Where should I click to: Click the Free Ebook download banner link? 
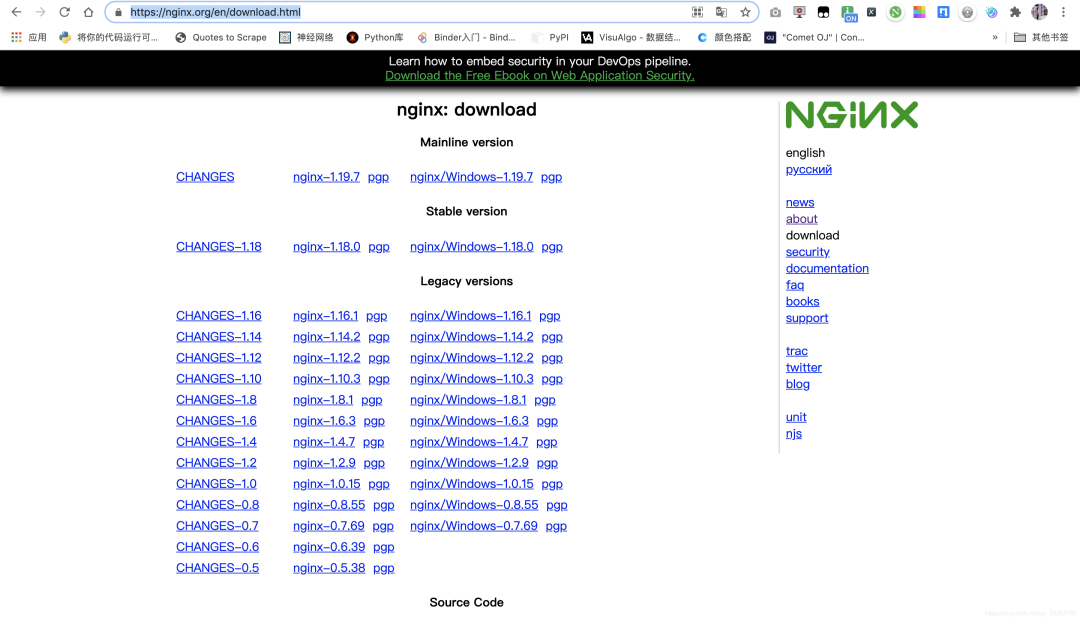pos(539,76)
